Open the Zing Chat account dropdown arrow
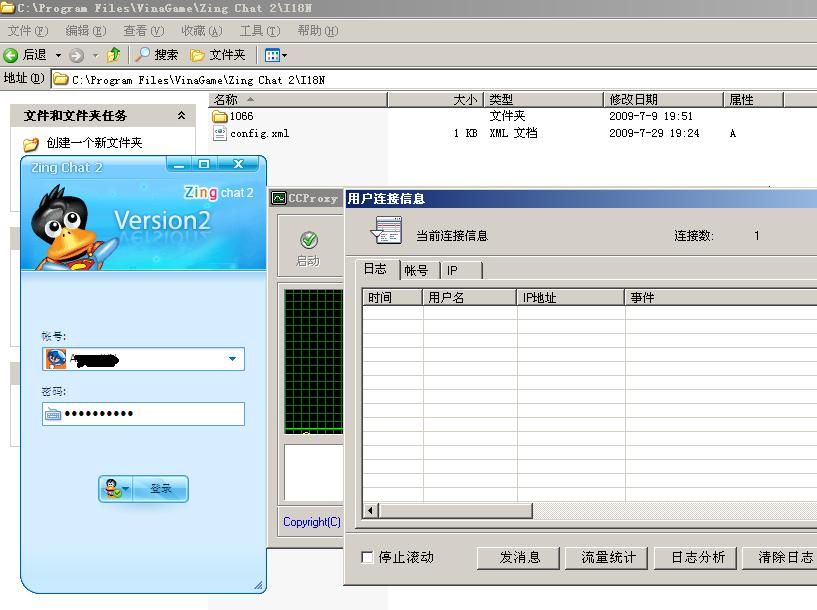817x610 pixels. (x=232, y=359)
